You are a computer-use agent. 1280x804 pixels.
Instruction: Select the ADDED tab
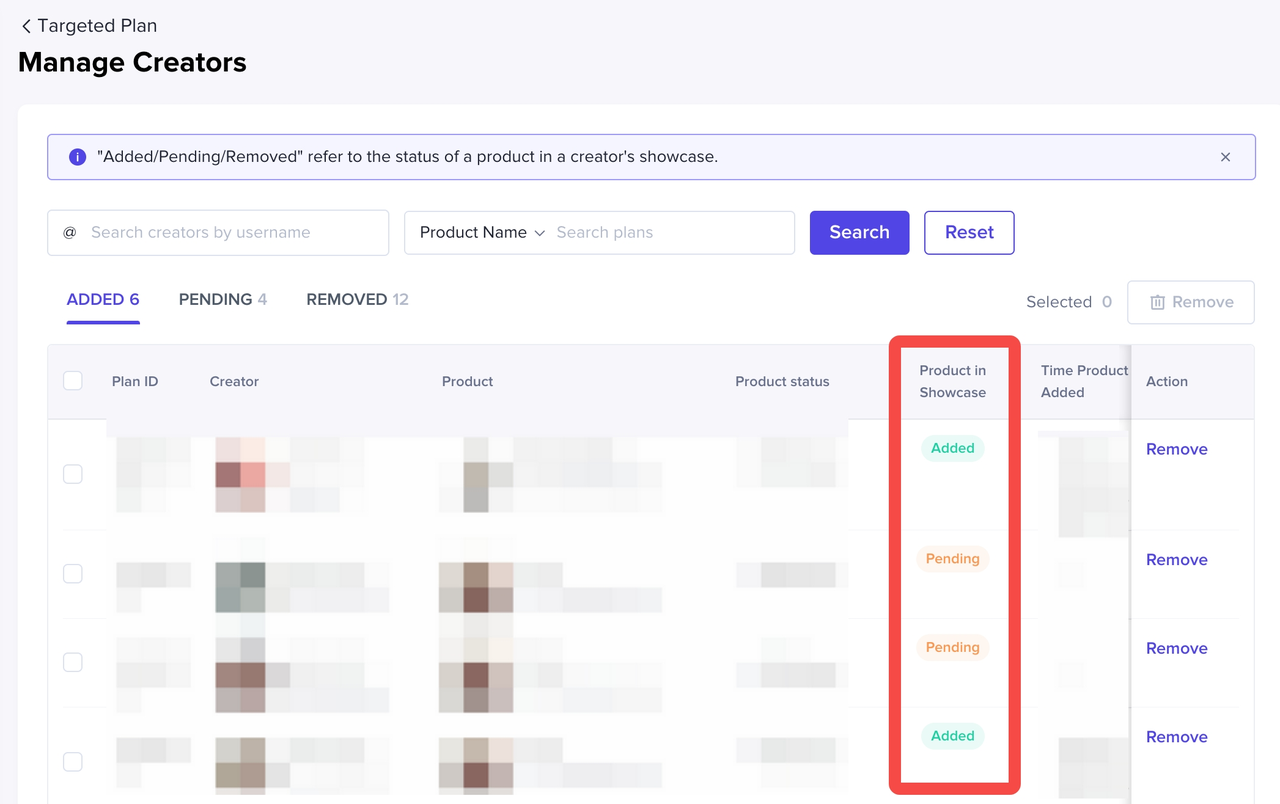point(103,299)
